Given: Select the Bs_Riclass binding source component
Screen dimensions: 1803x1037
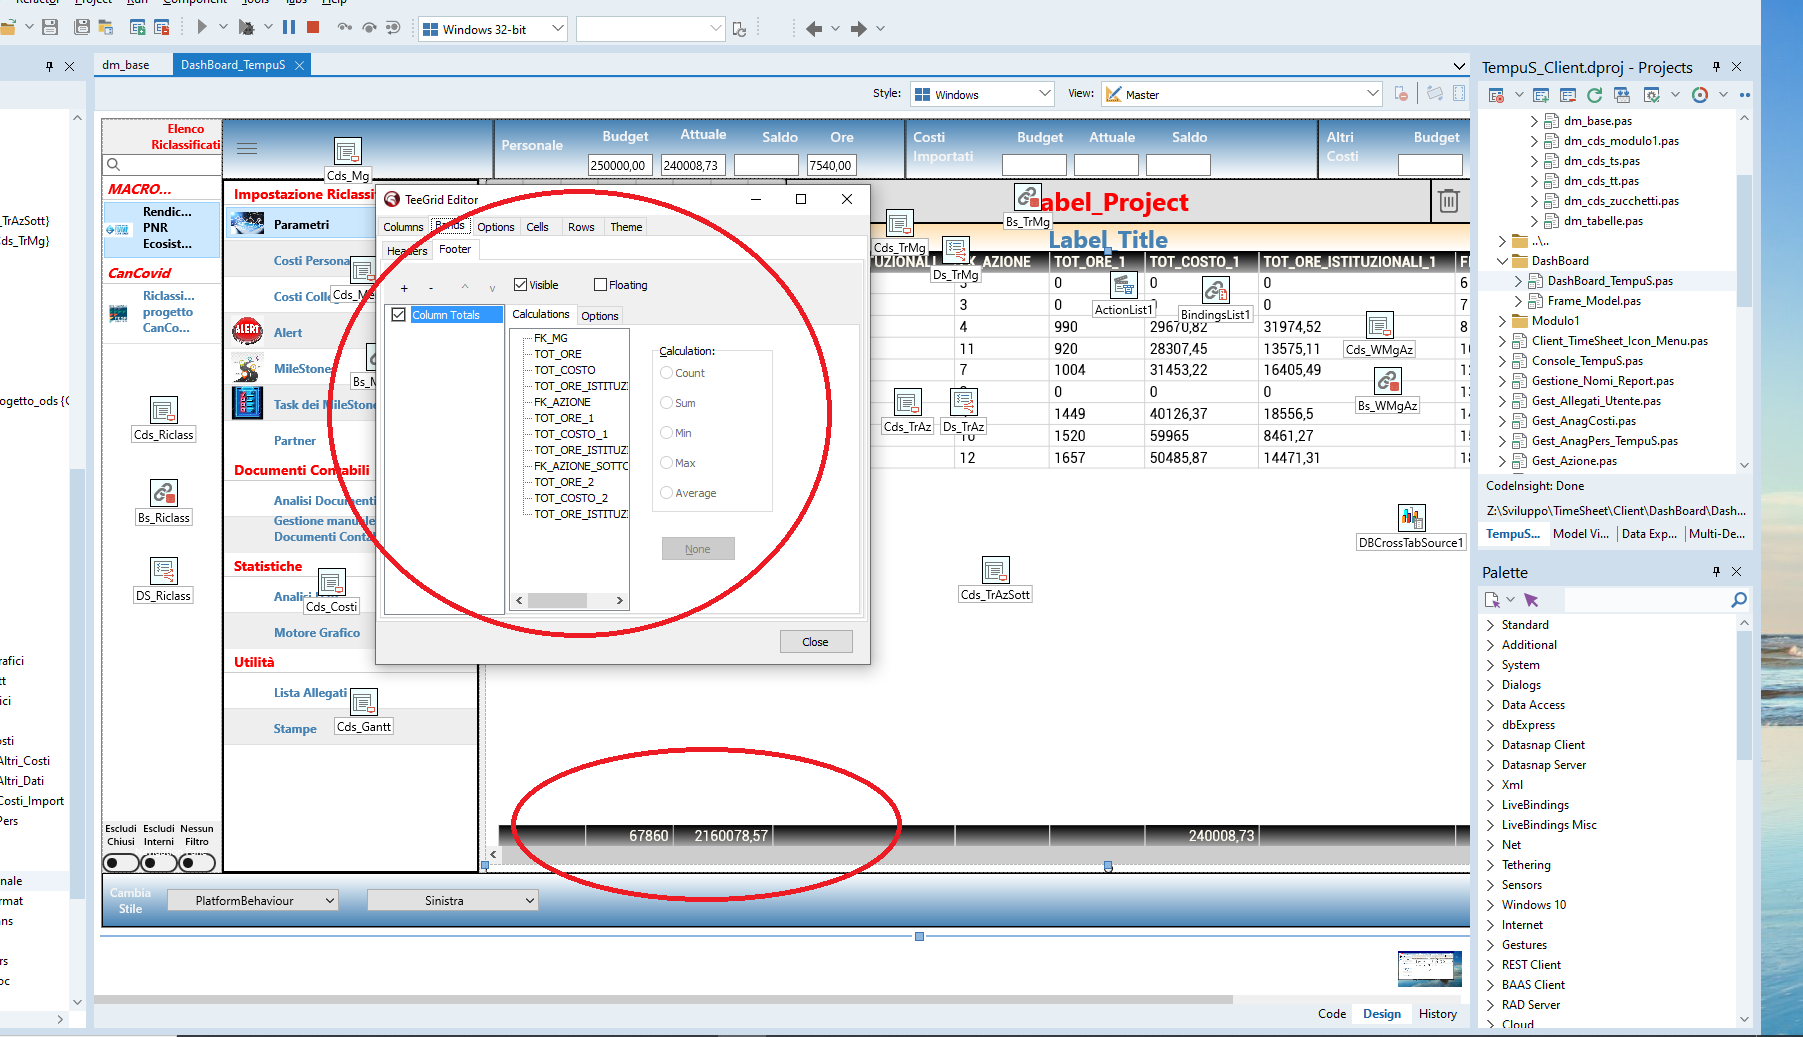Looking at the screenshot, I should coord(164,493).
